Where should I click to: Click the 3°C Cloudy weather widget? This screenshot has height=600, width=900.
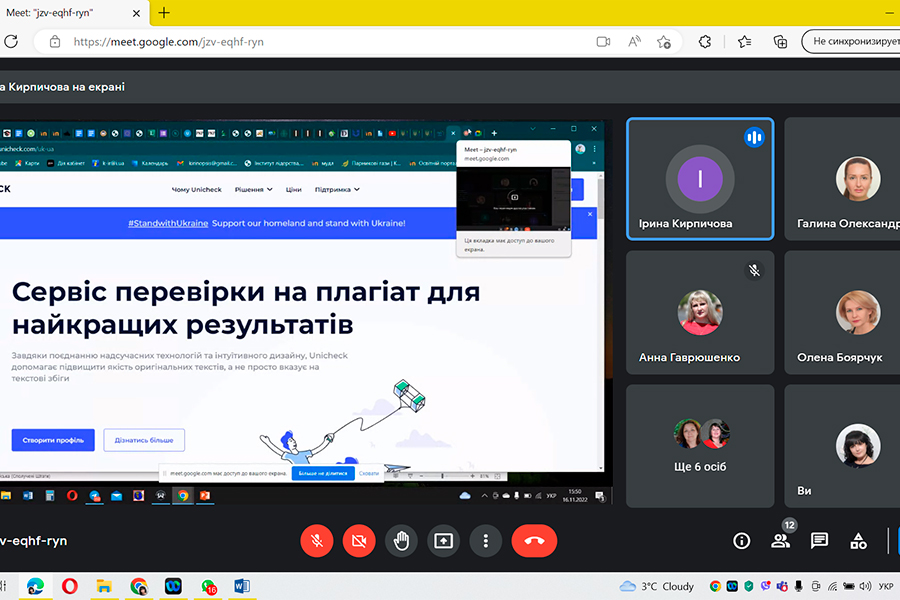pyautogui.click(x=657, y=586)
